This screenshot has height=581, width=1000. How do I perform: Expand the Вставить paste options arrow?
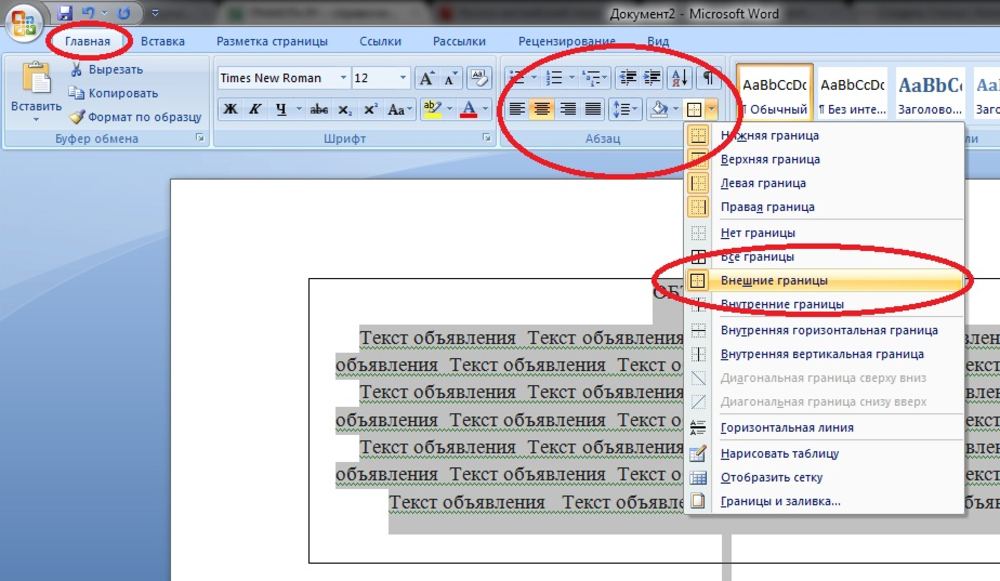click(36, 119)
